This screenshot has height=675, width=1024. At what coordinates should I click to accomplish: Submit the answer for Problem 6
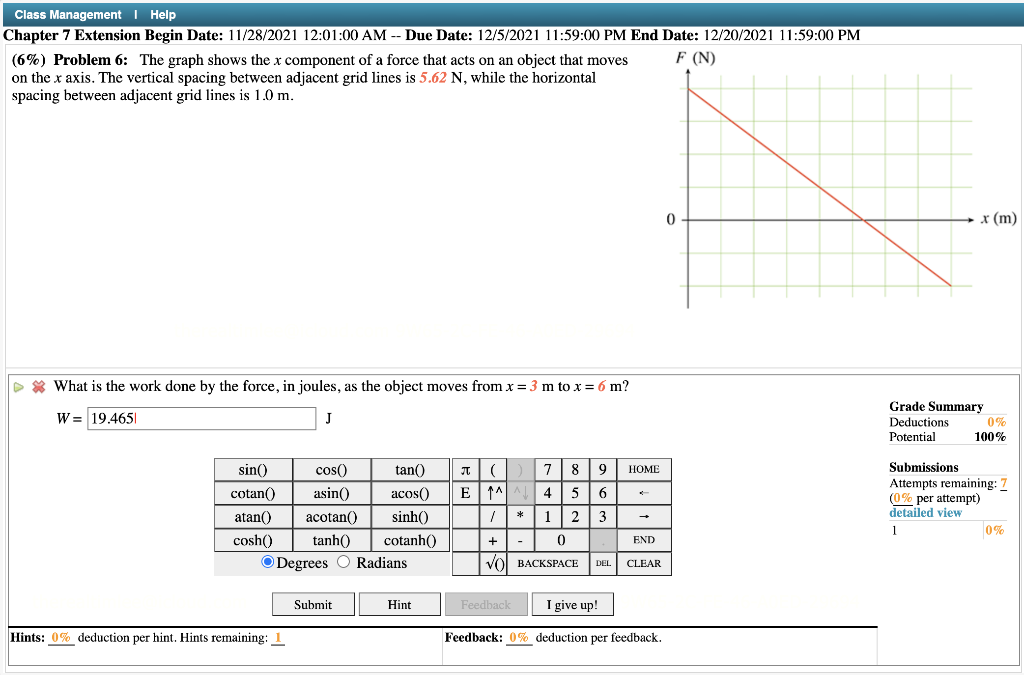click(x=313, y=603)
